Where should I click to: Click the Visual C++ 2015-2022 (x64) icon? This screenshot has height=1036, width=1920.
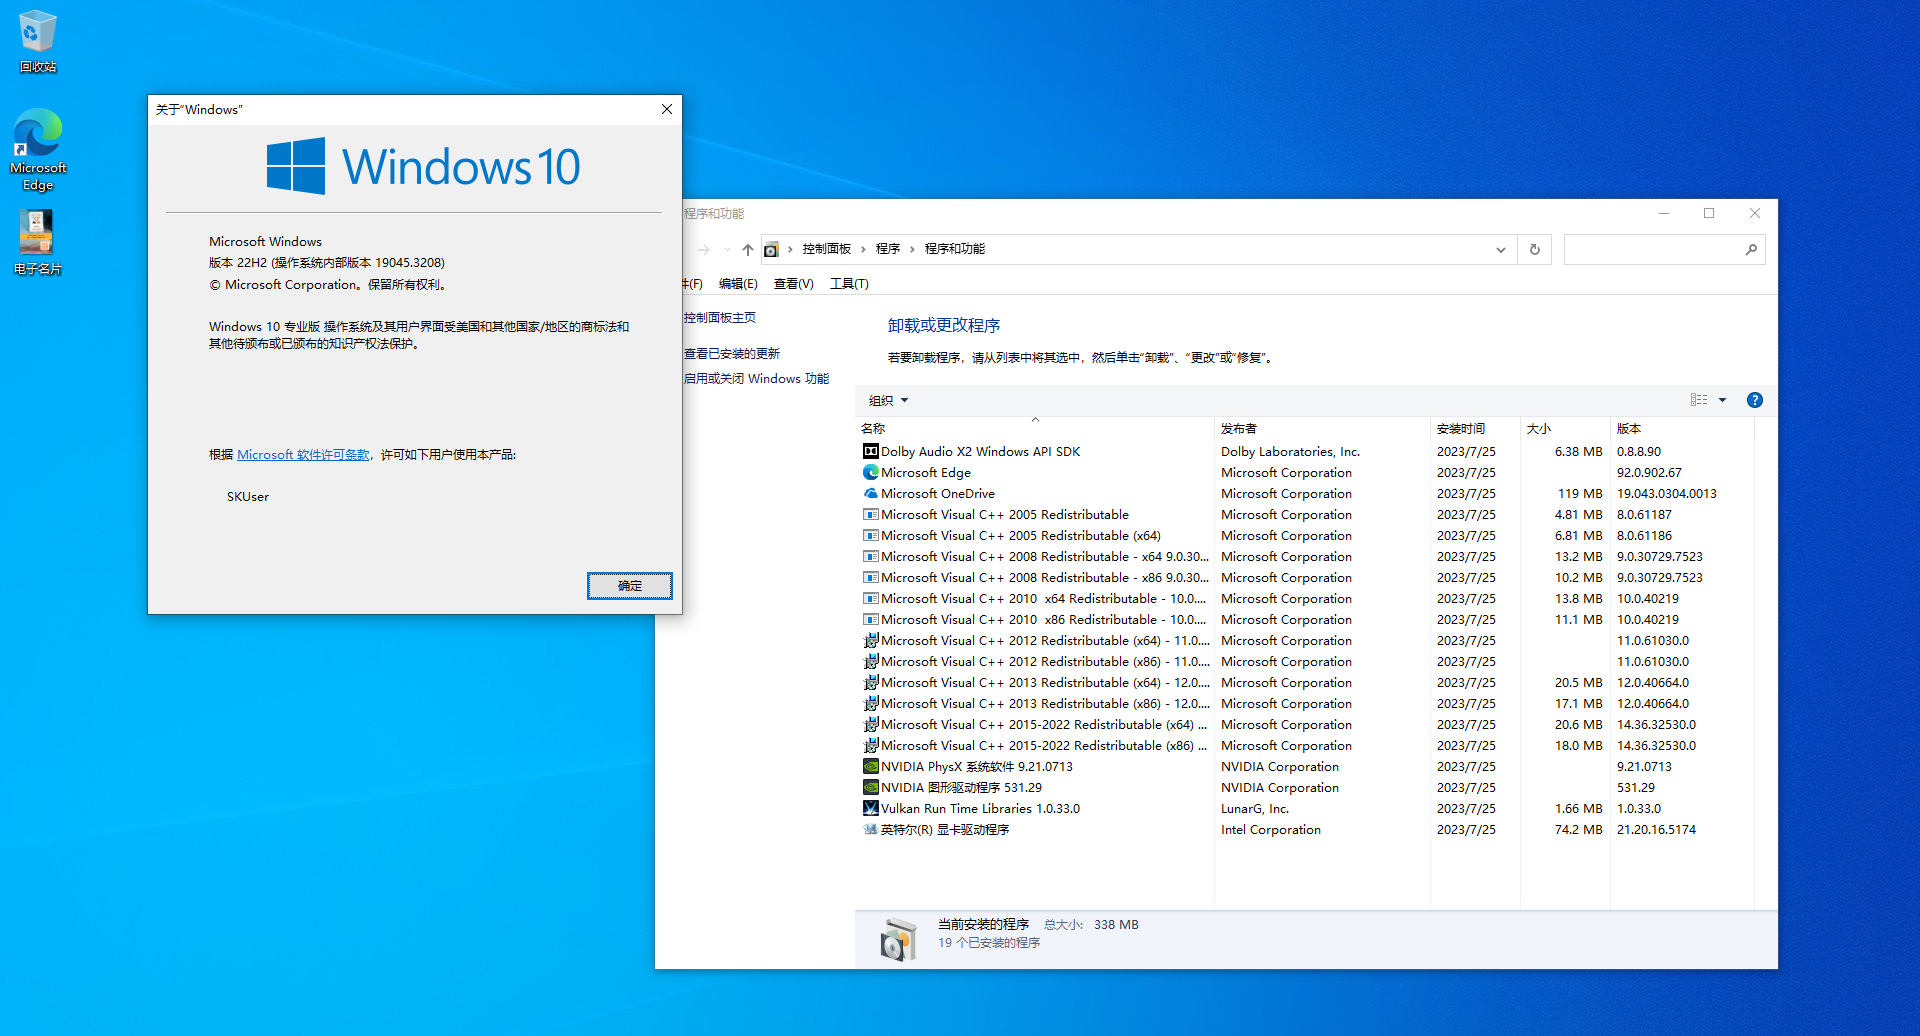[871, 725]
